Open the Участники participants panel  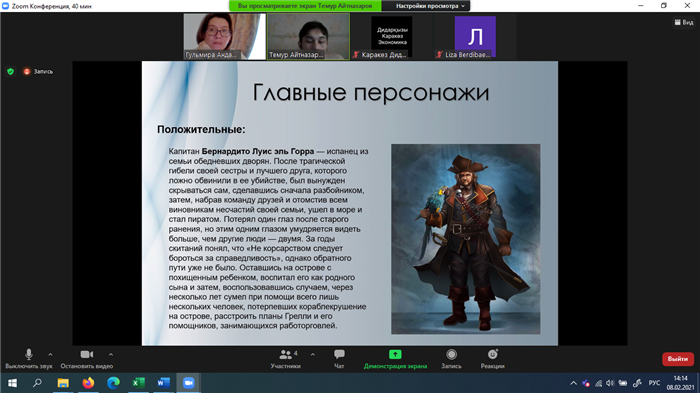point(286,359)
